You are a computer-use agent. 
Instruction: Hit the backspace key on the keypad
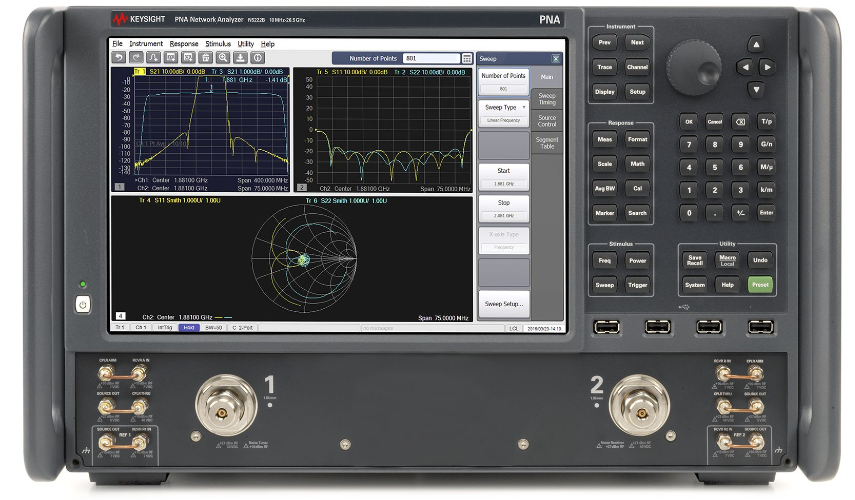[x=740, y=122]
